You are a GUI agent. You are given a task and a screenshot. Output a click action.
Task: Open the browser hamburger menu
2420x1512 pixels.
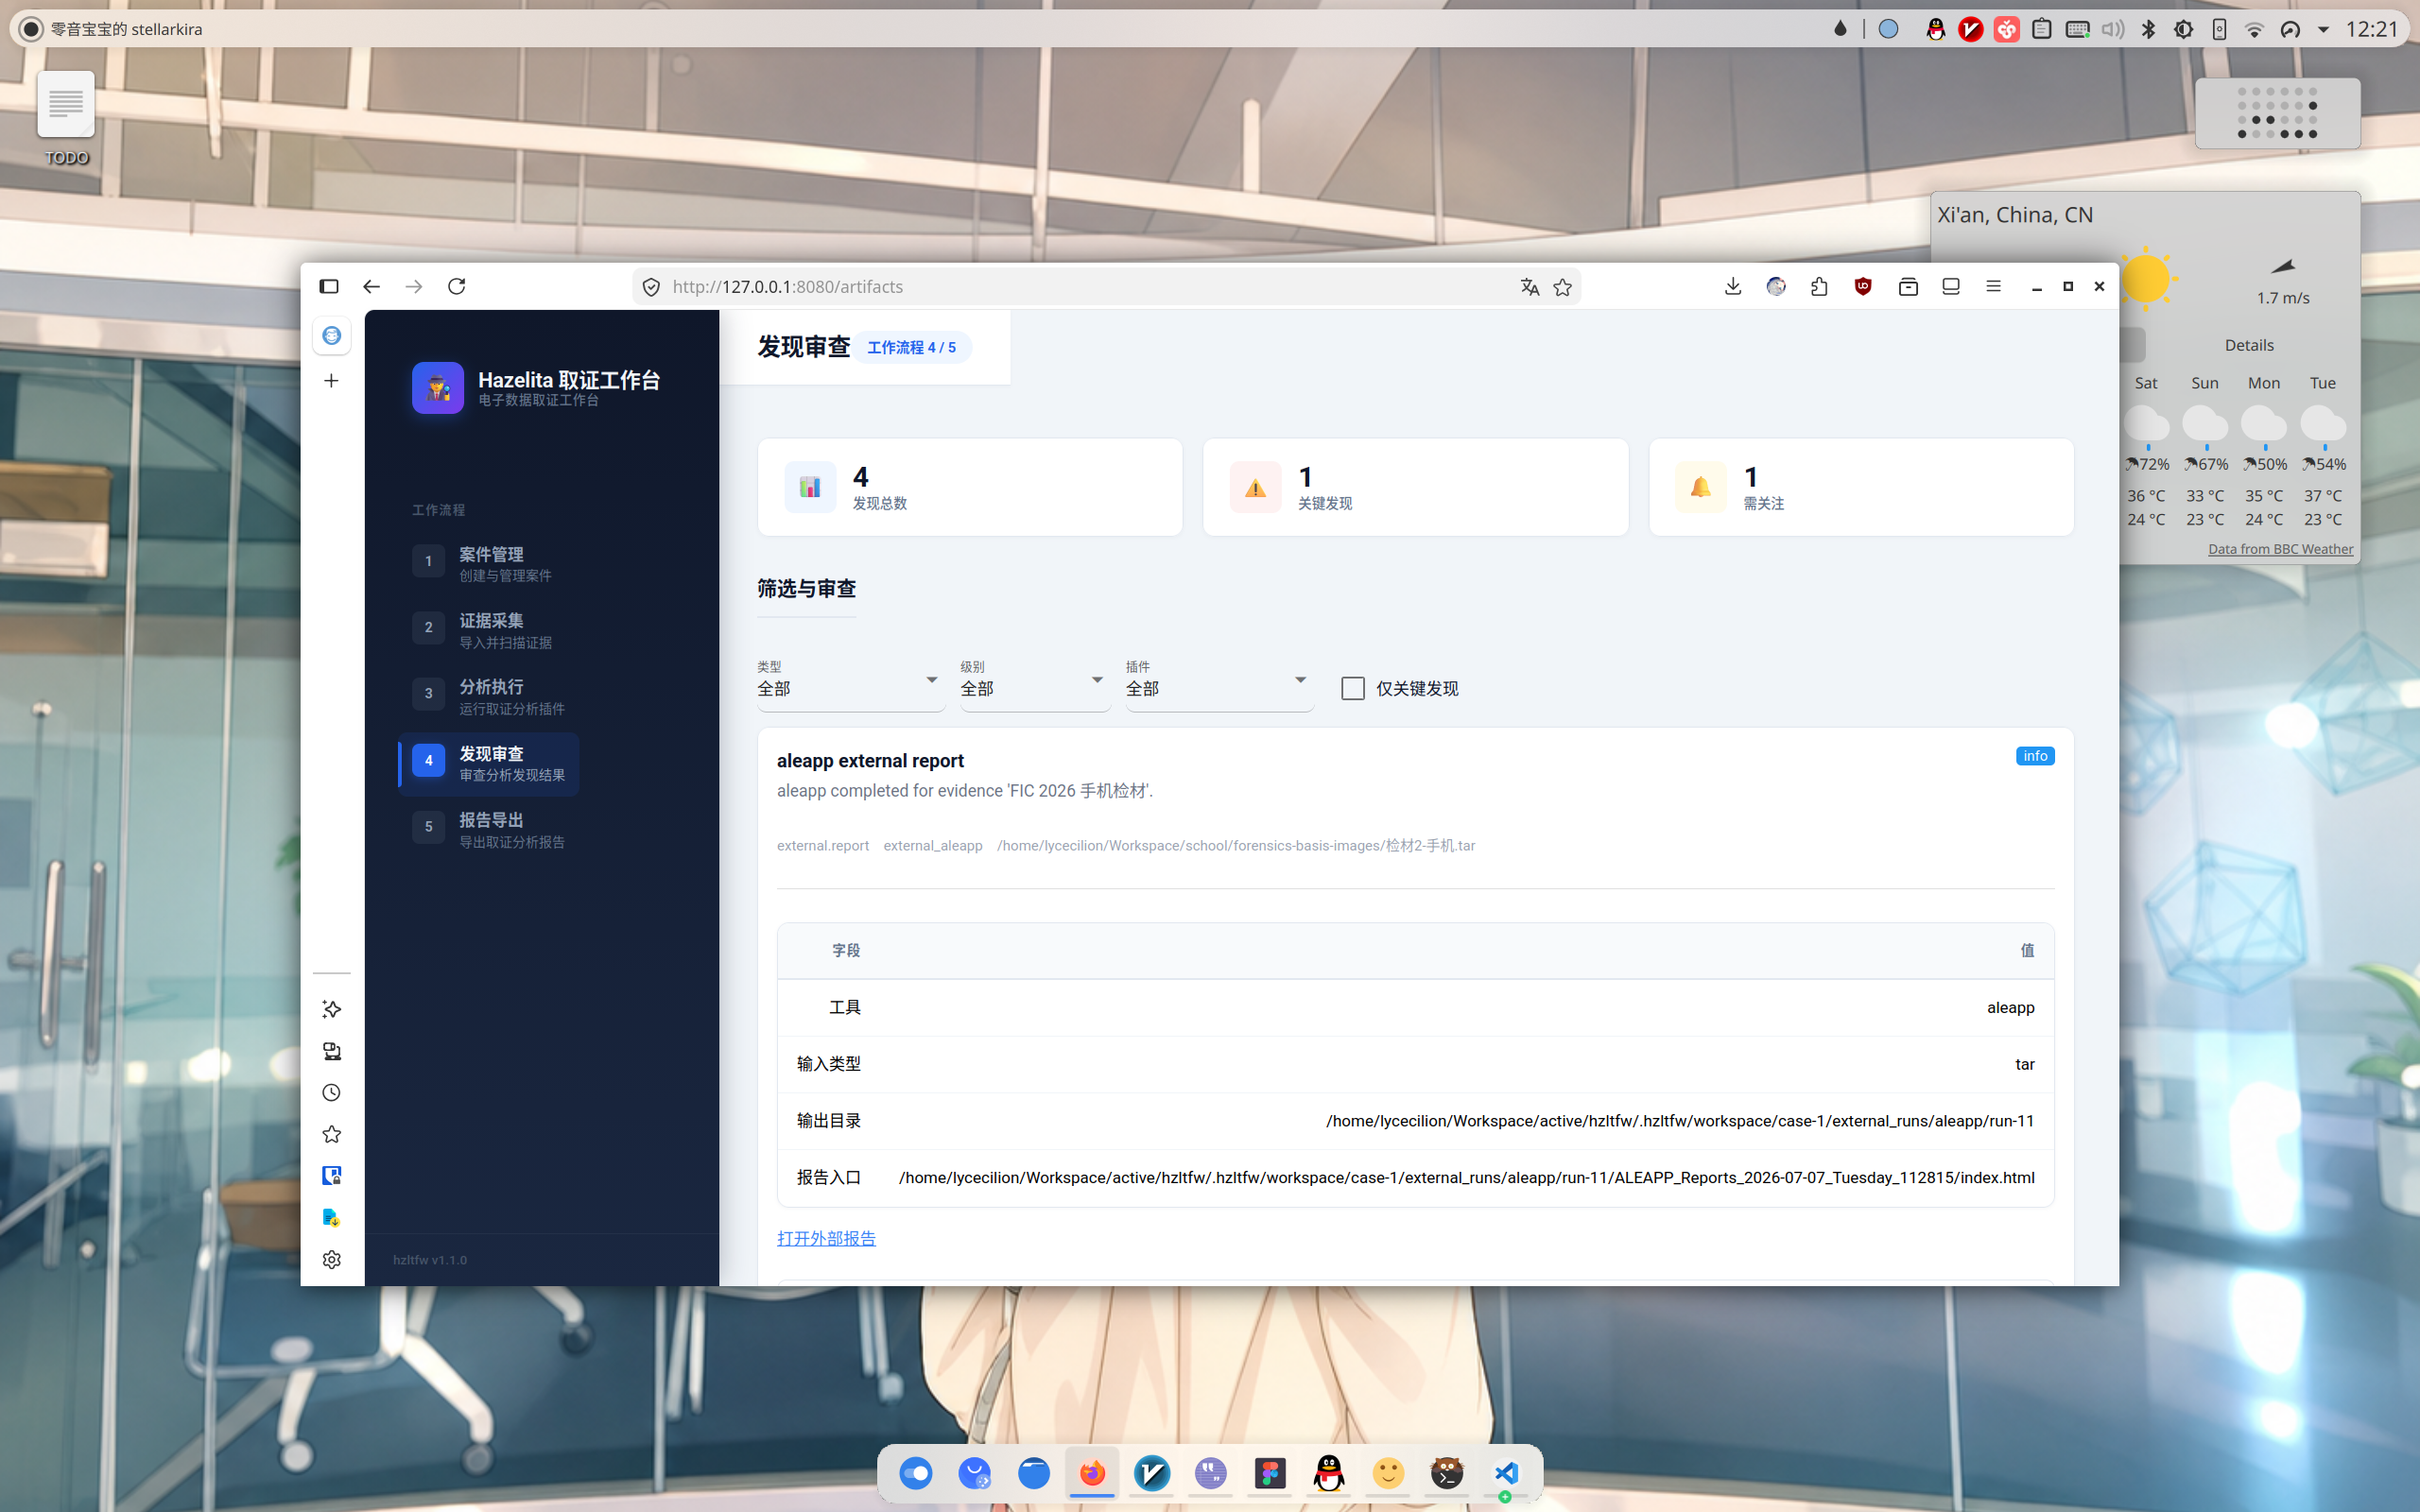[x=1993, y=287]
